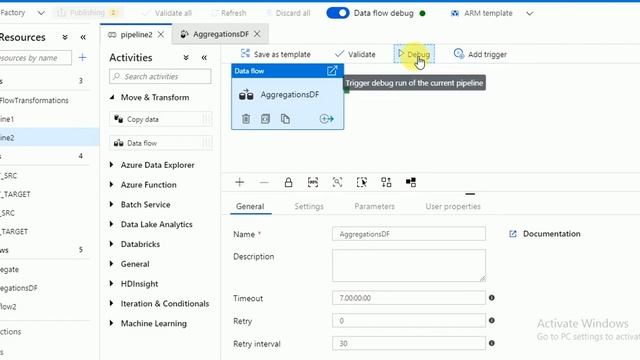The height and width of the screenshot is (360, 640).
Task: Click Save as template
Action: point(276,54)
